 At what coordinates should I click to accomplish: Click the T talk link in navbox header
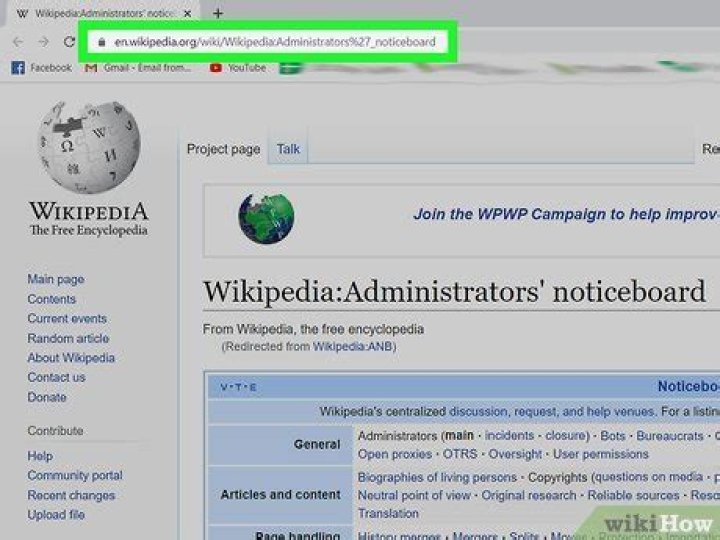[238, 387]
